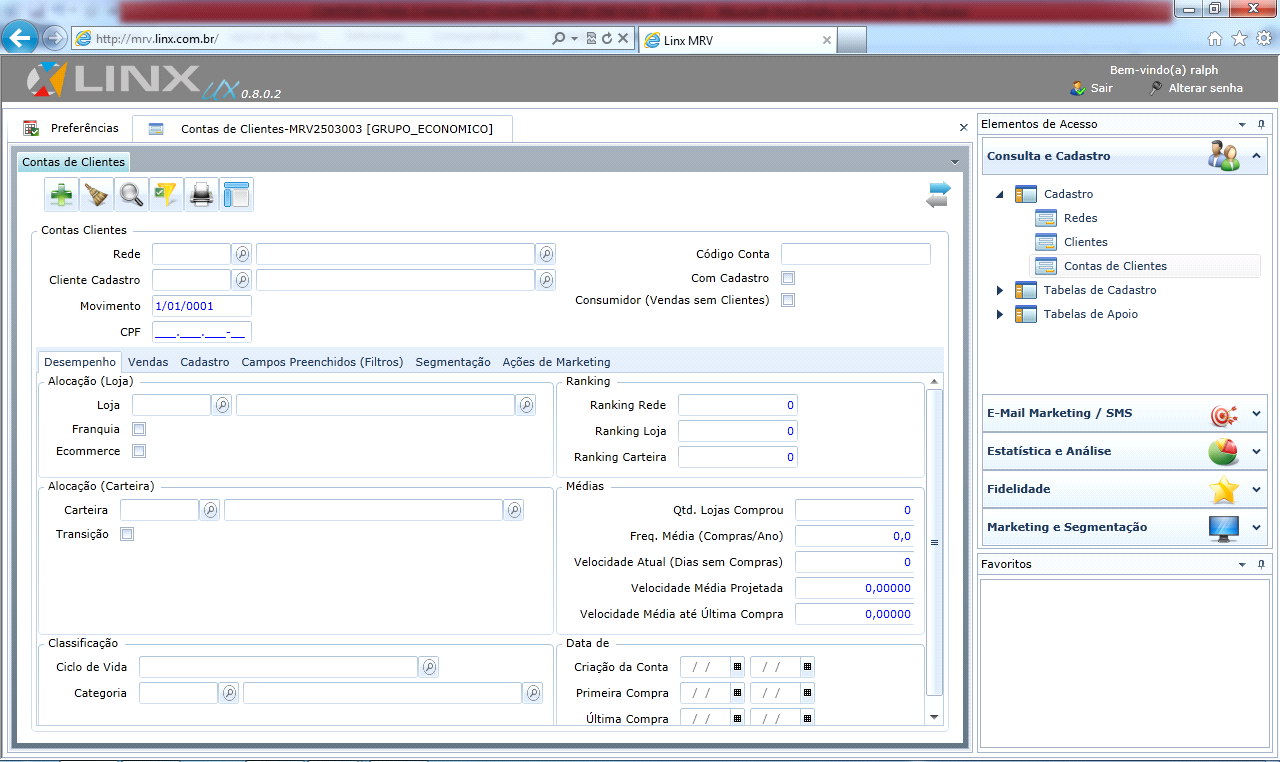Expand the Tabelas de Cadastro tree node
The width and height of the screenshot is (1280, 762).
point(999,290)
